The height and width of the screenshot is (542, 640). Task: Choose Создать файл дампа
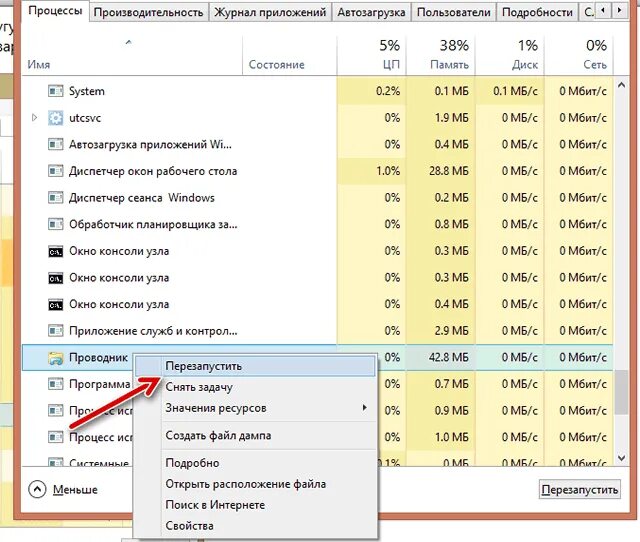255,435
